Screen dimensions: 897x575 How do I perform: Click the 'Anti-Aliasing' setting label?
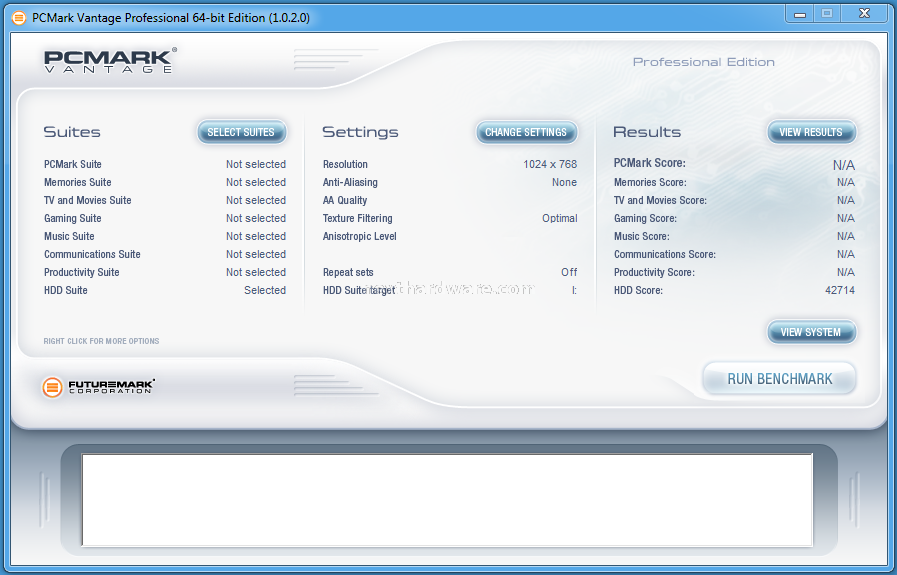point(350,183)
